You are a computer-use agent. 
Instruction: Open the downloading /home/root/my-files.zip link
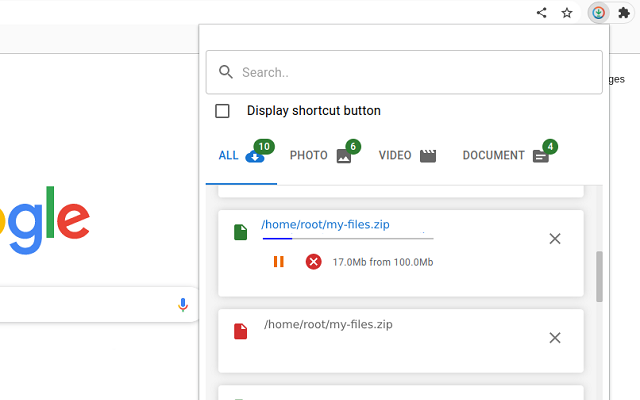pyautogui.click(x=325, y=224)
